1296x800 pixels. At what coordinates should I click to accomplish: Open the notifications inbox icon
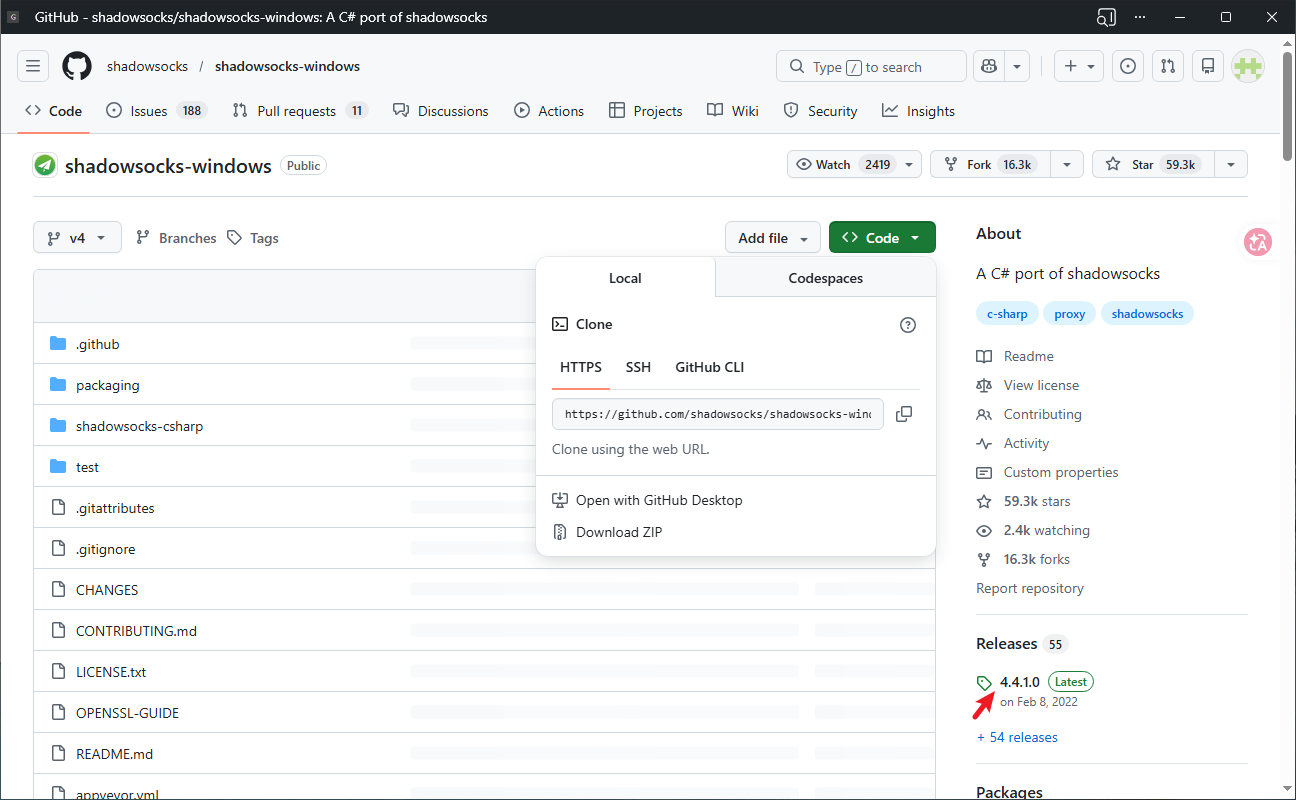click(1208, 67)
